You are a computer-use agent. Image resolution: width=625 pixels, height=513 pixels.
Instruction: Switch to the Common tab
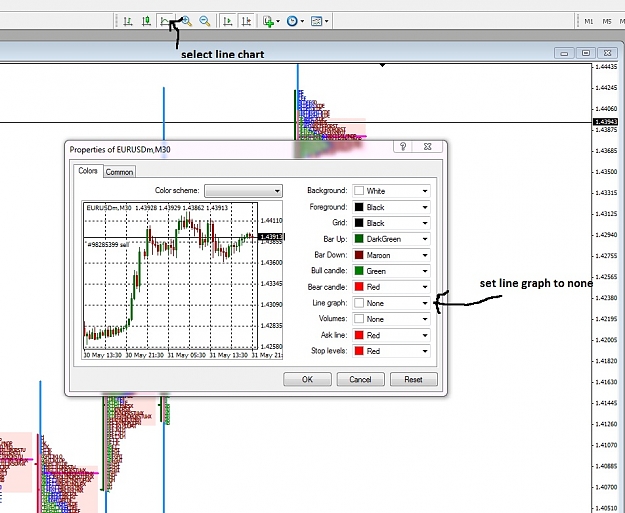click(x=119, y=172)
